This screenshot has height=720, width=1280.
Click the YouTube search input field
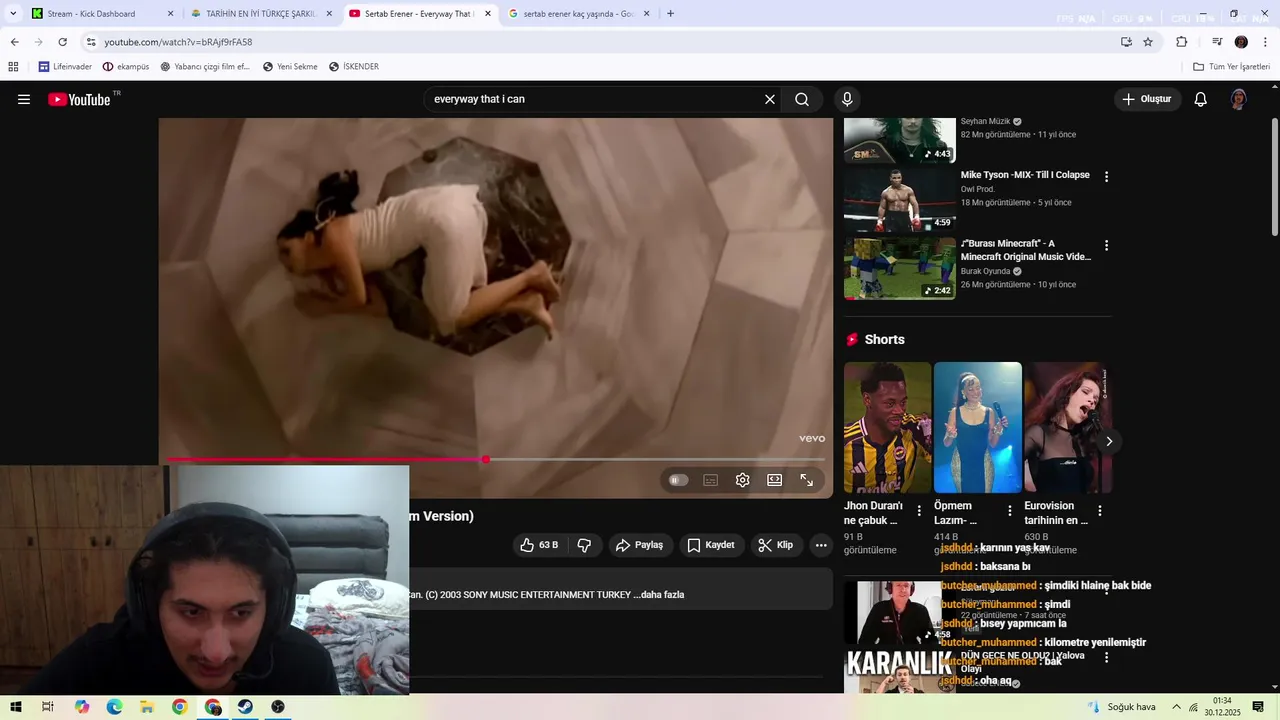pos(595,99)
